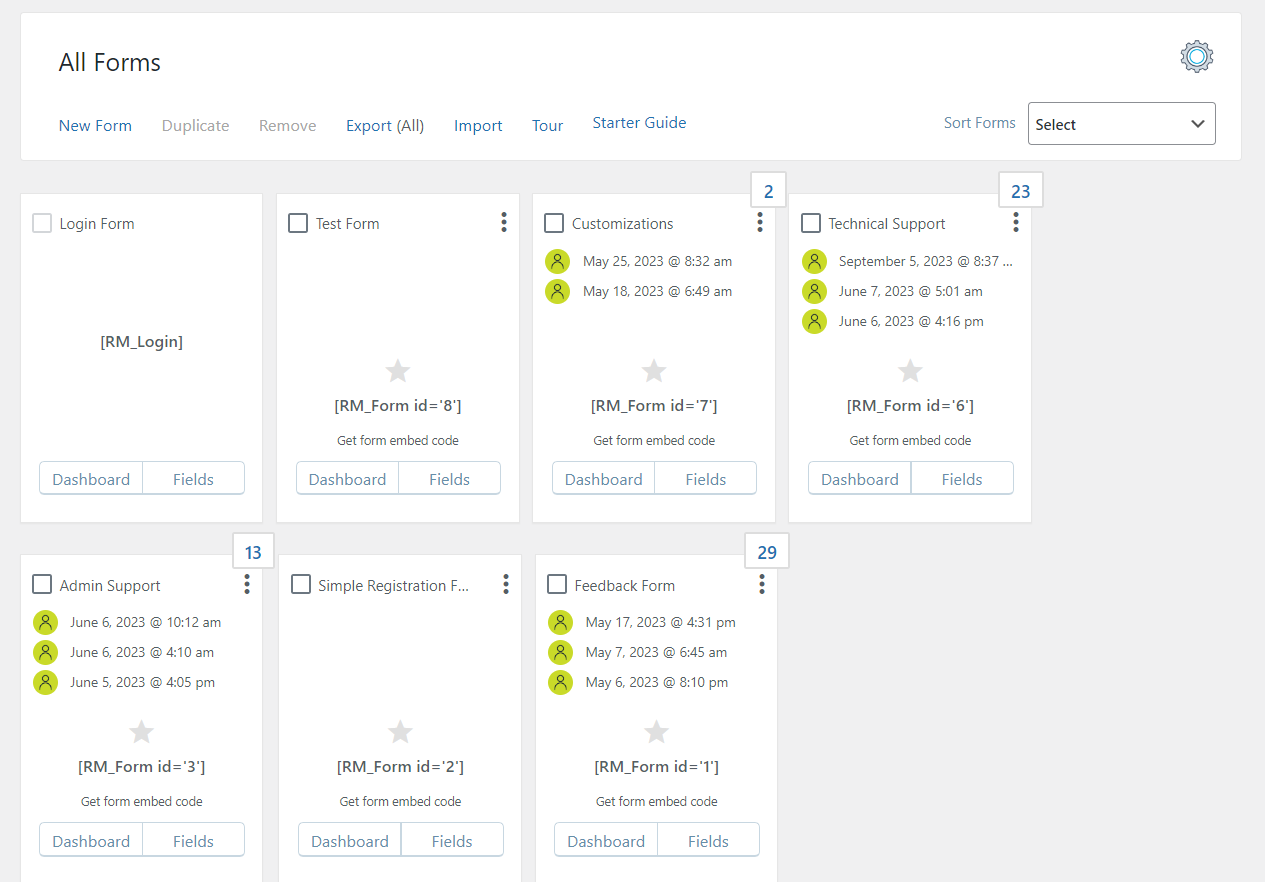Open the settings gear icon
This screenshot has height=882, width=1265.
(1196, 57)
